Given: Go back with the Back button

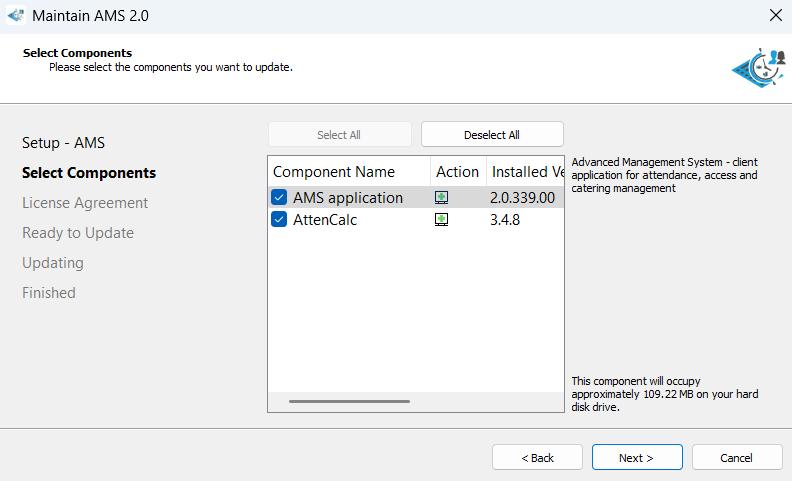Looking at the screenshot, I should coord(537,458).
